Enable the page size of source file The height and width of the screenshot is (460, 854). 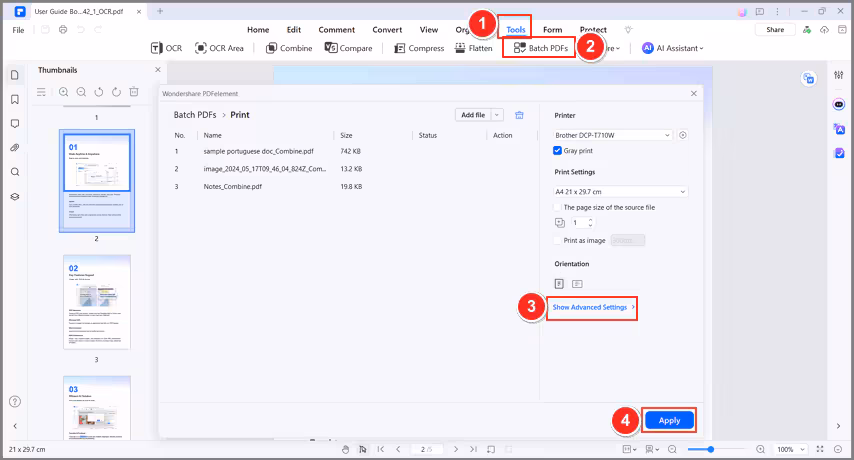tap(558, 207)
